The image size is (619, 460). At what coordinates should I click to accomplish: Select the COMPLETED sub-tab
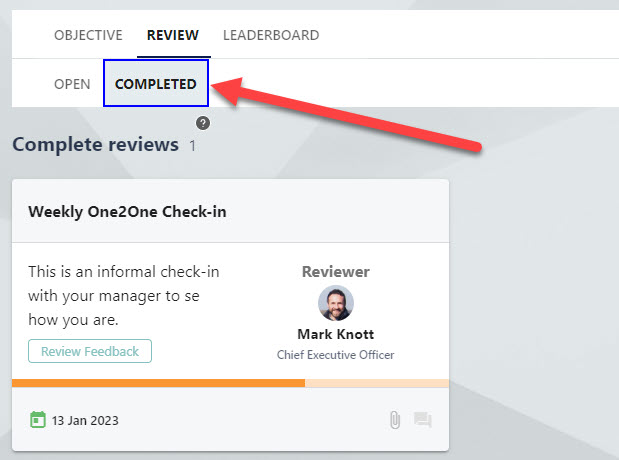156,84
